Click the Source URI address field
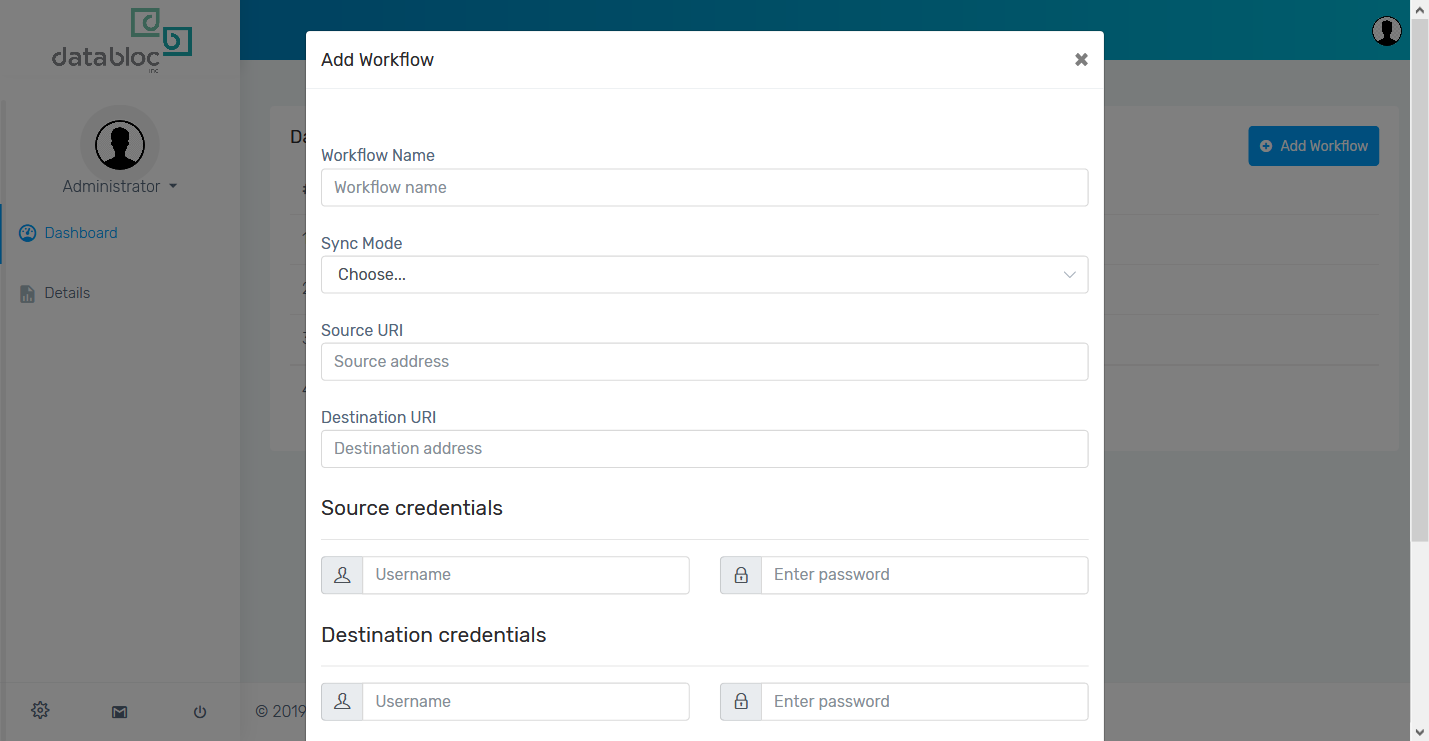The image size is (1429, 741). (704, 362)
